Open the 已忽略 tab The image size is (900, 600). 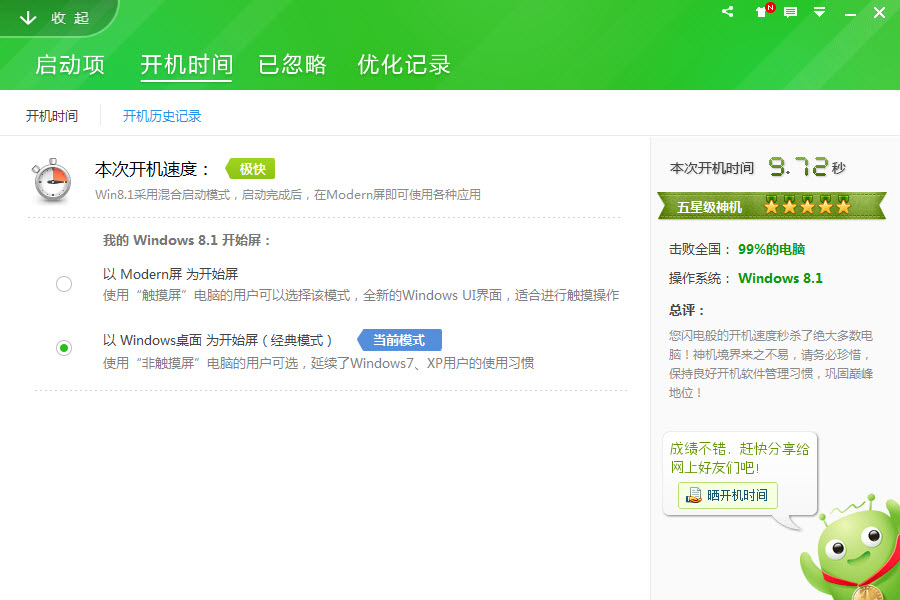[292, 64]
